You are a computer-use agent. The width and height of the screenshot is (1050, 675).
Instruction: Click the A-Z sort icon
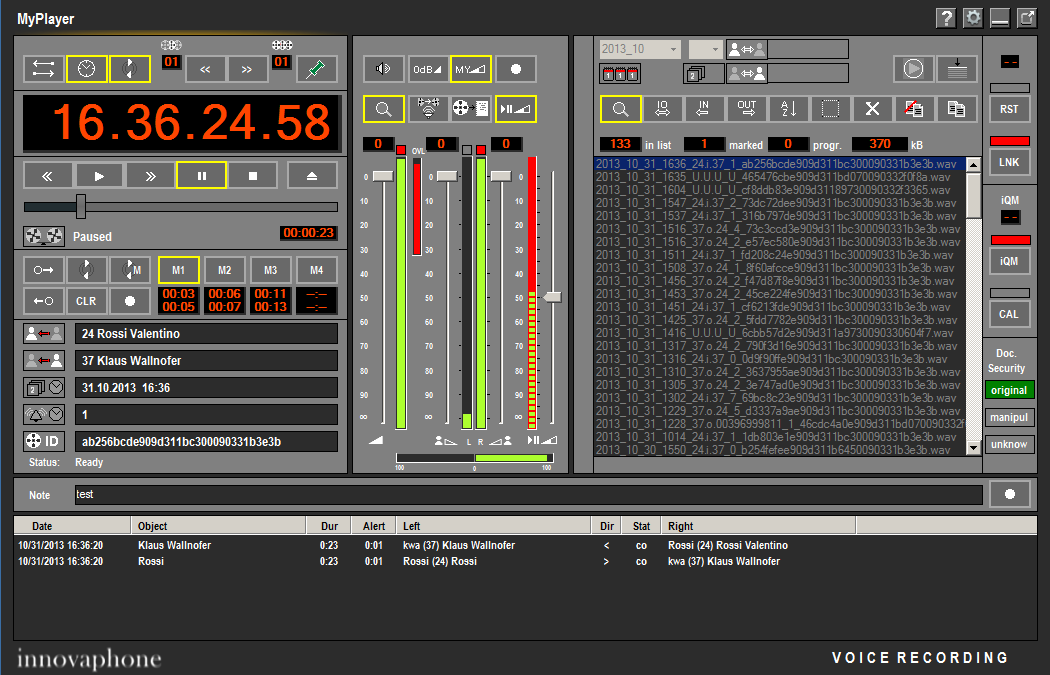(789, 109)
